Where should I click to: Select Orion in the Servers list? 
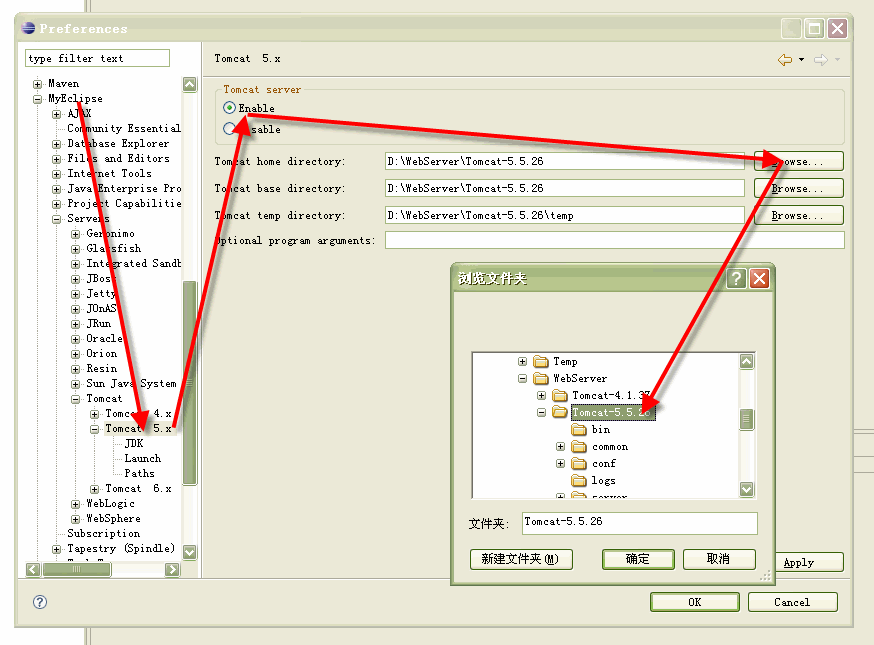101,353
